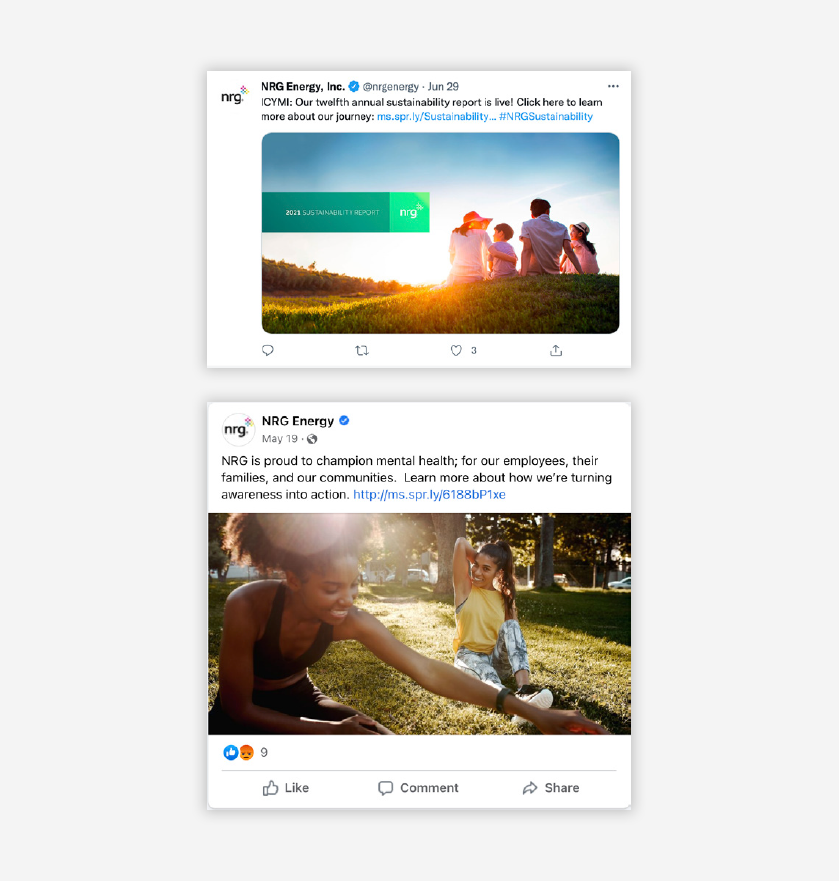Viewport: 839px width, 881px height.
Task: Click the Share button on Facebook post
Action: point(551,788)
